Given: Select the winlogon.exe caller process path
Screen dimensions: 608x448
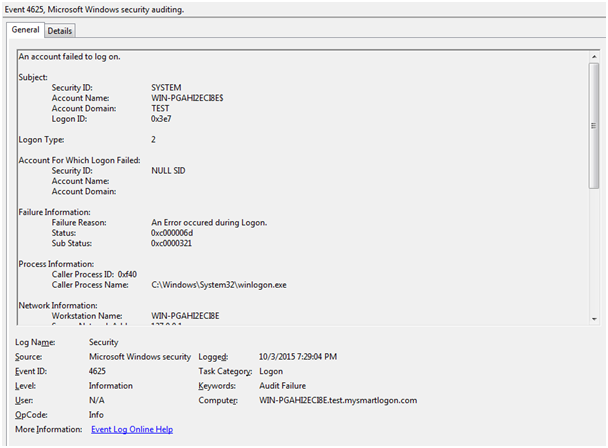Looking at the screenshot, I should coord(219,285).
